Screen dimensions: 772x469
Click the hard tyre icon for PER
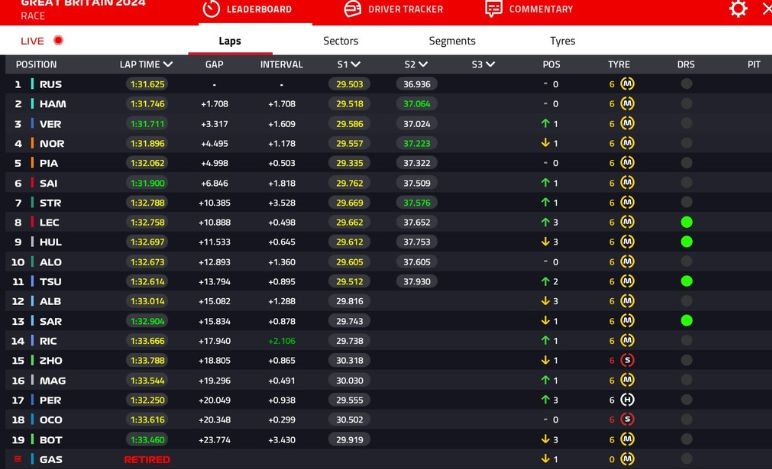pyautogui.click(x=627, y=399)
